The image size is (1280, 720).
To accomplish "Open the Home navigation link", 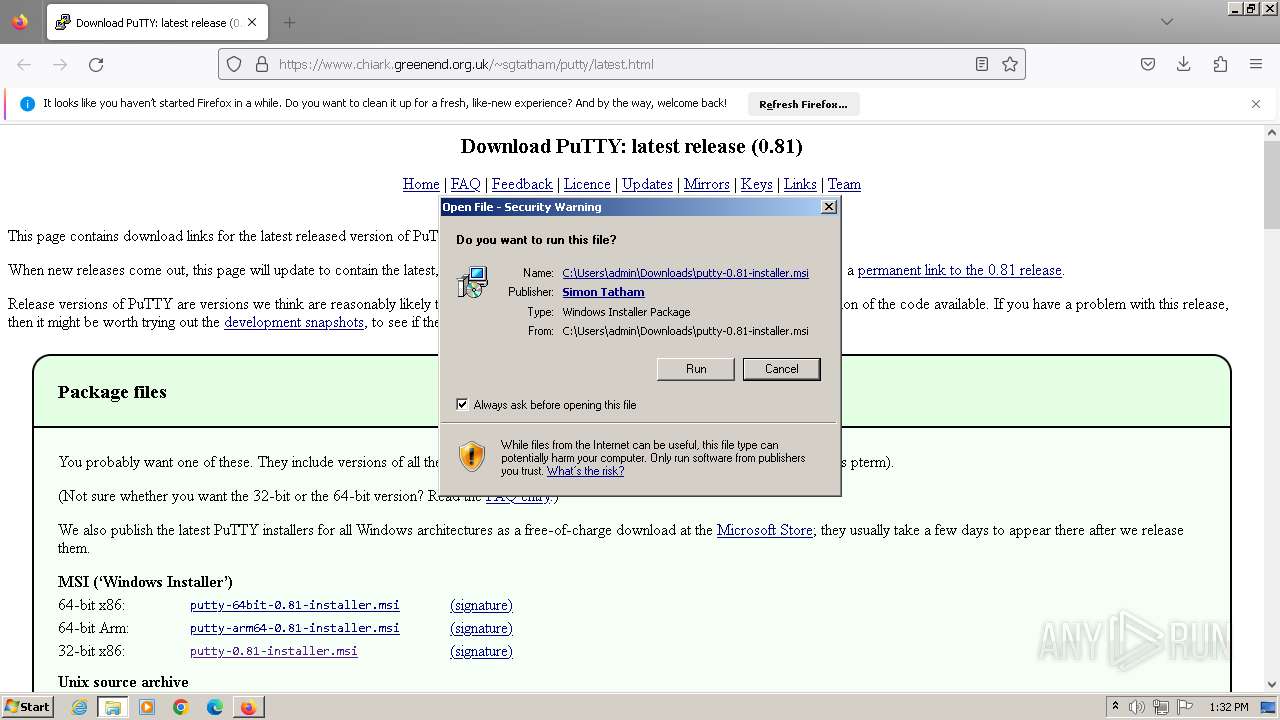I will [421, 184].
